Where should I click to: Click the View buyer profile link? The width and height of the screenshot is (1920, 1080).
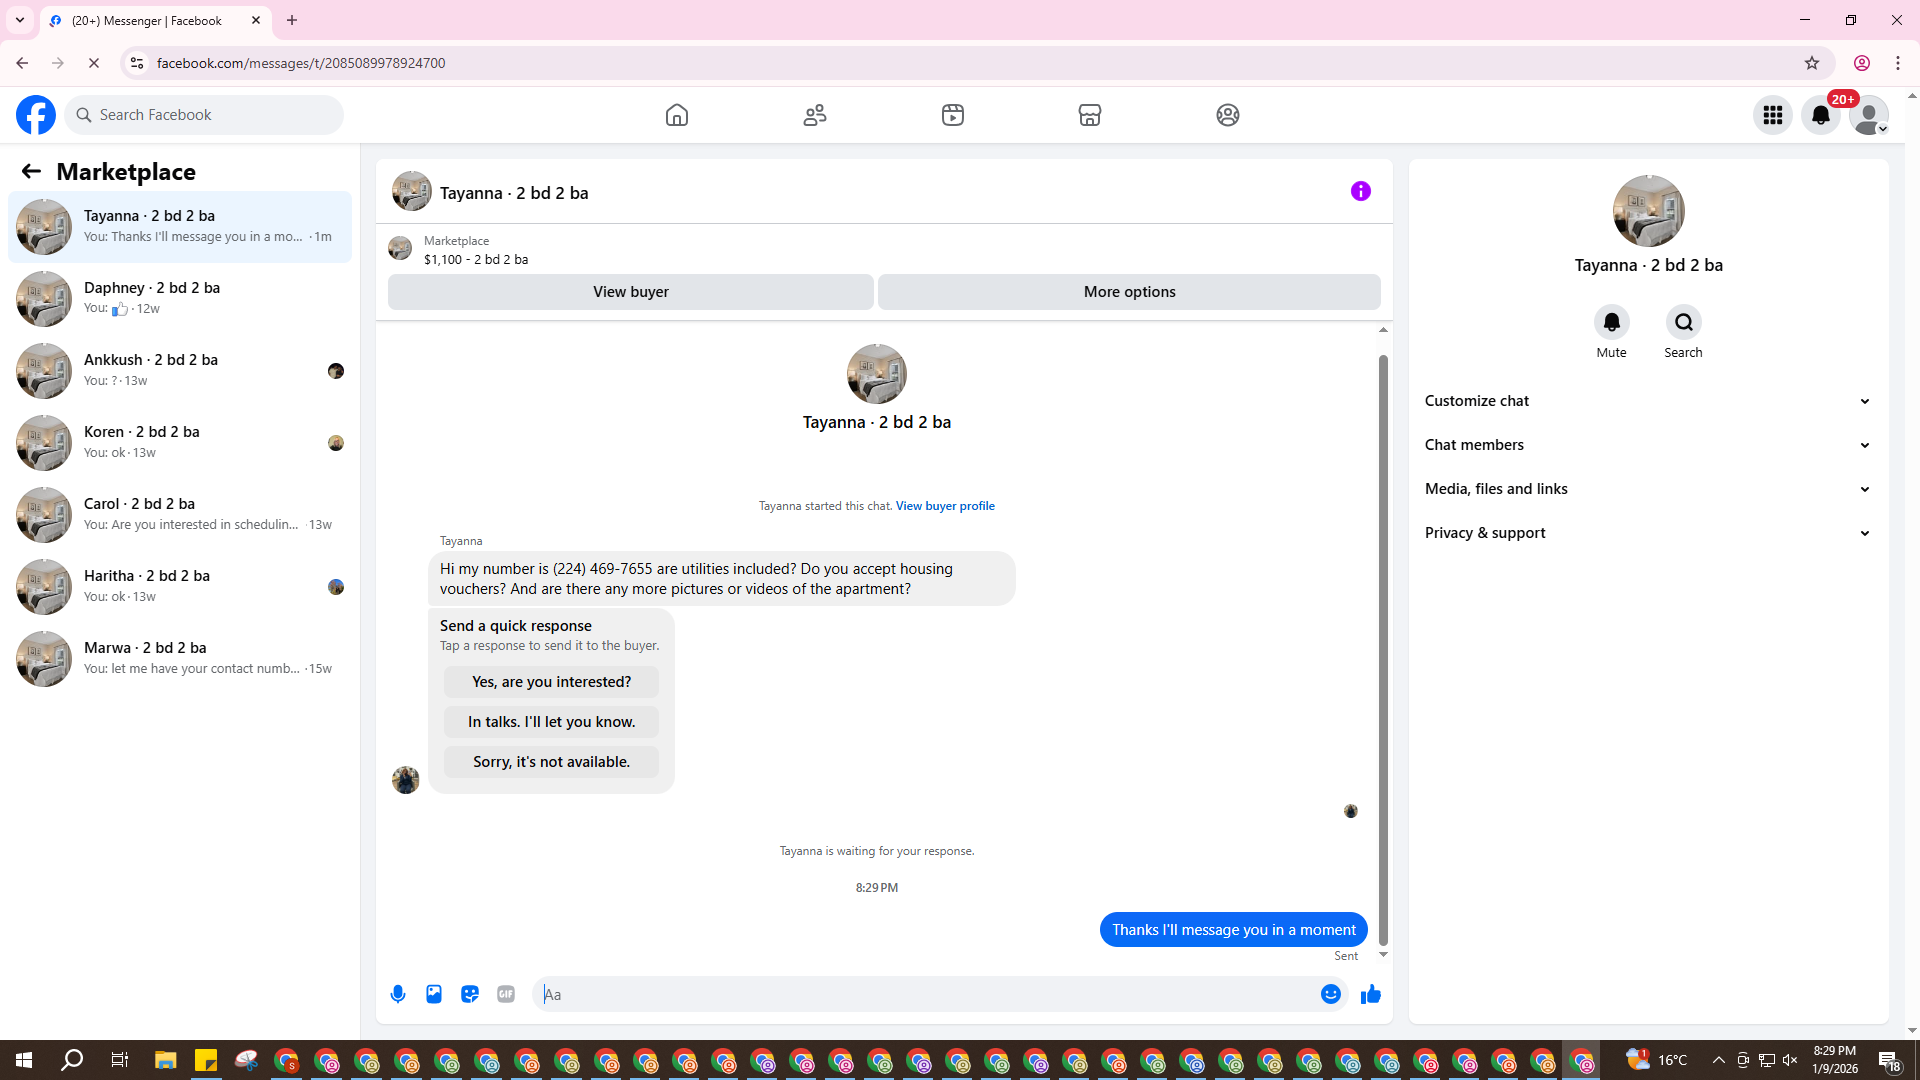point(945,506)
